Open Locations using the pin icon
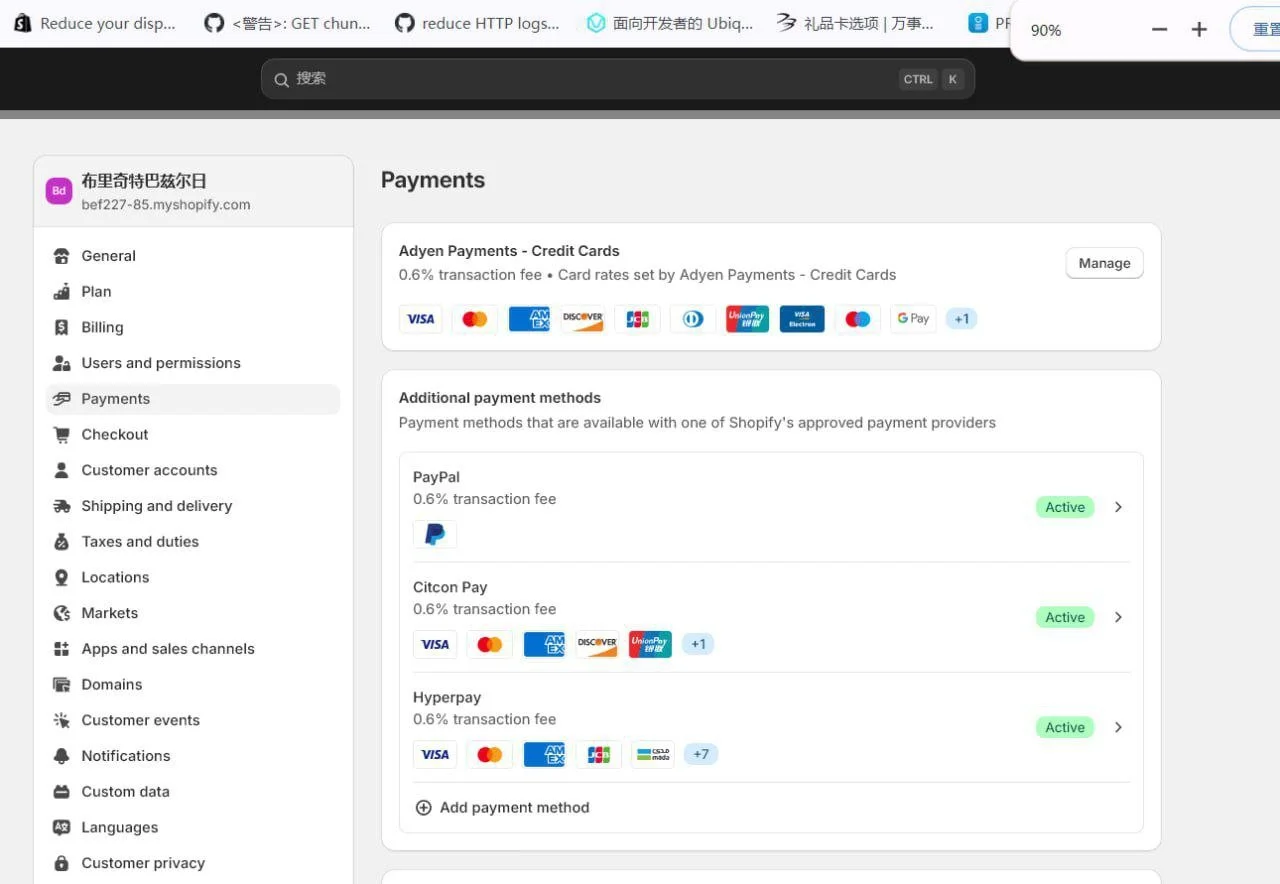The image size is (1280, 884). click(62, 578)
